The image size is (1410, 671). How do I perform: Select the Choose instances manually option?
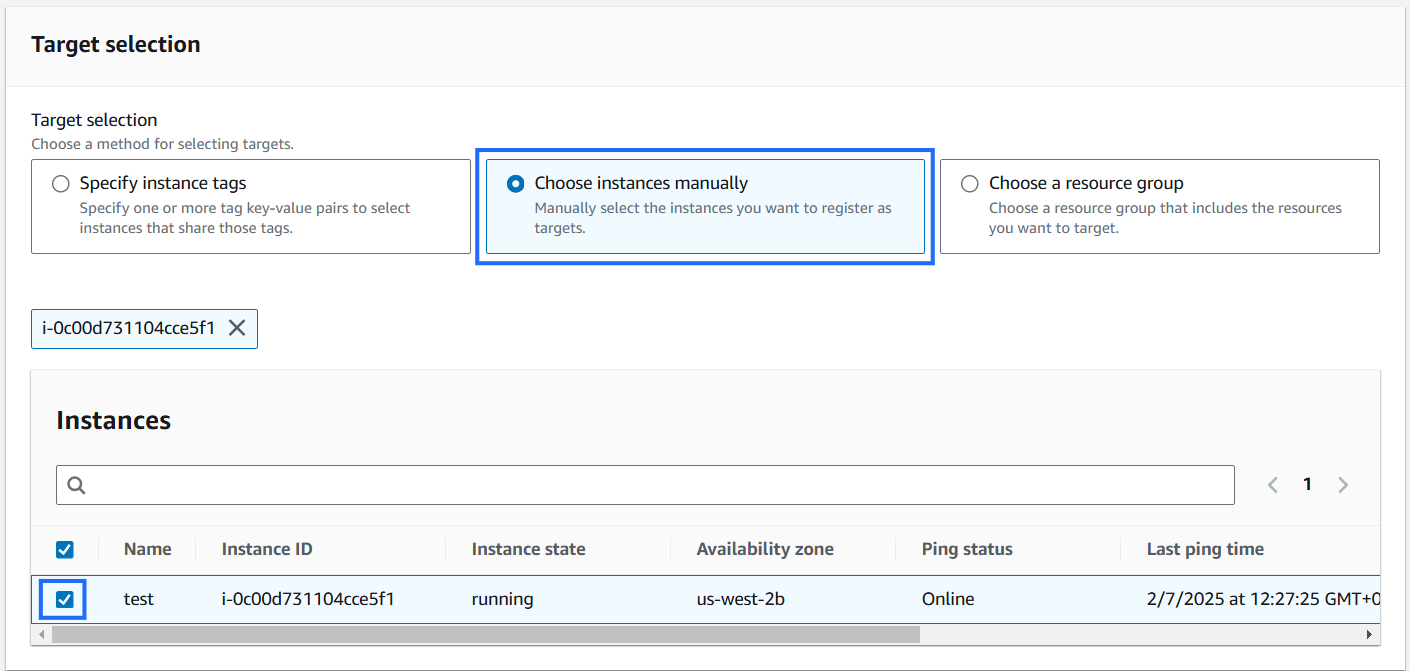[x=515, y=184]
